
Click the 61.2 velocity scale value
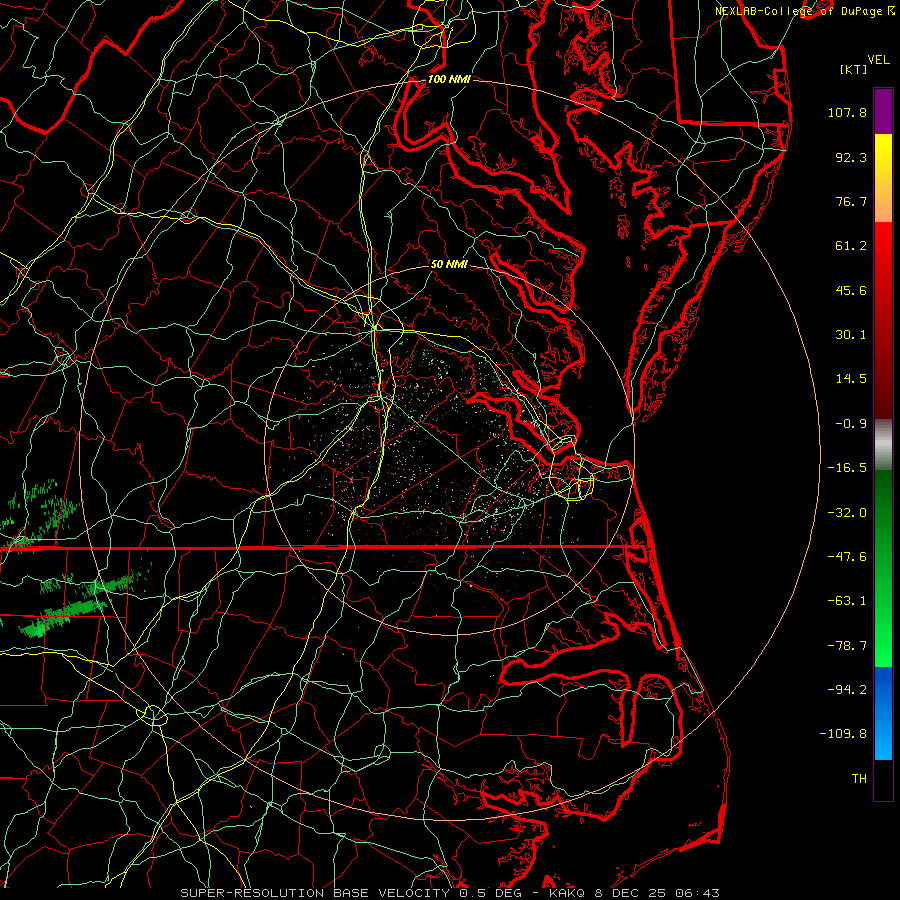[x=851, y=246]
